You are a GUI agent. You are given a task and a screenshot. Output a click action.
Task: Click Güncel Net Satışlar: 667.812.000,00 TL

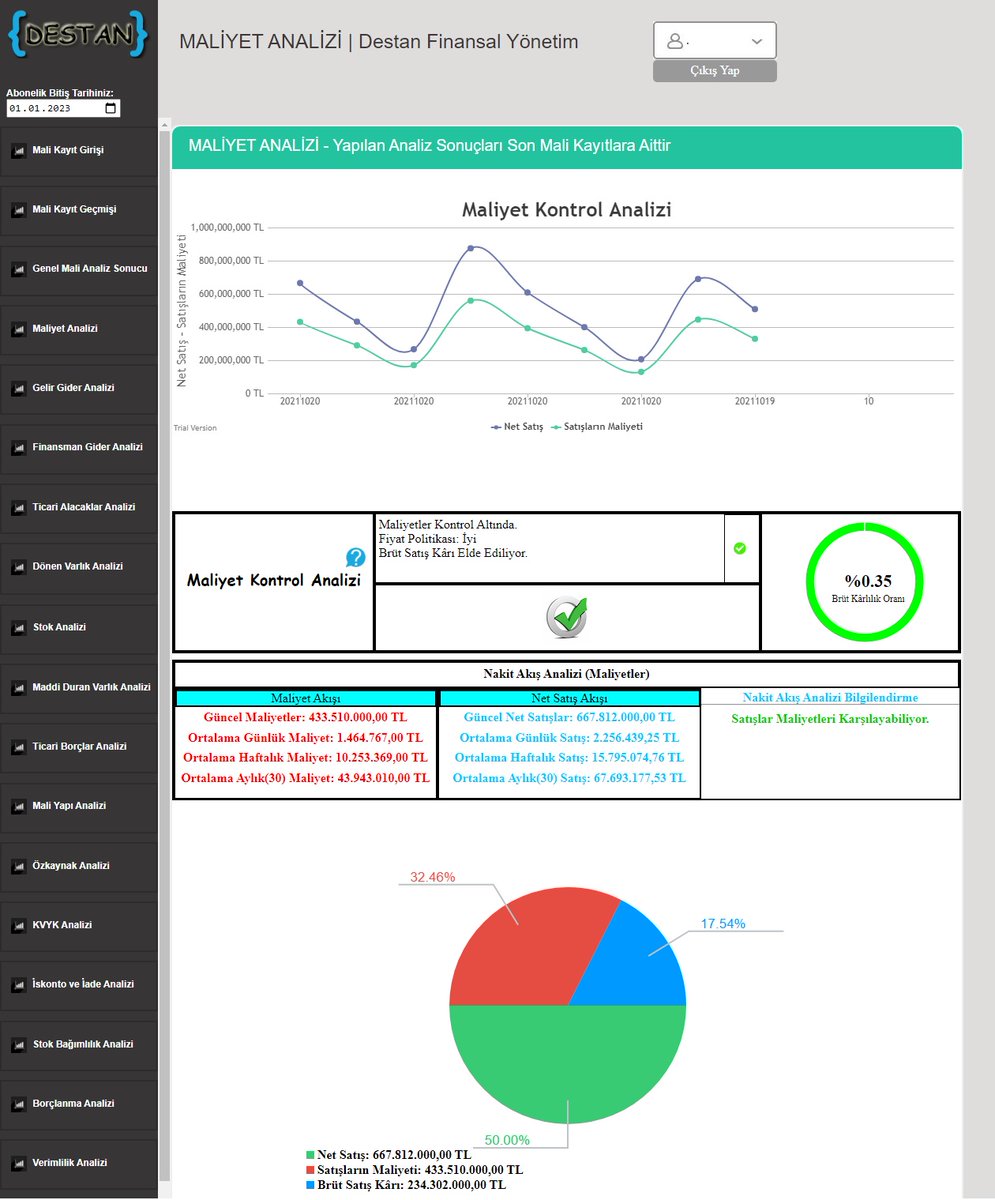(x=569, y=718)
